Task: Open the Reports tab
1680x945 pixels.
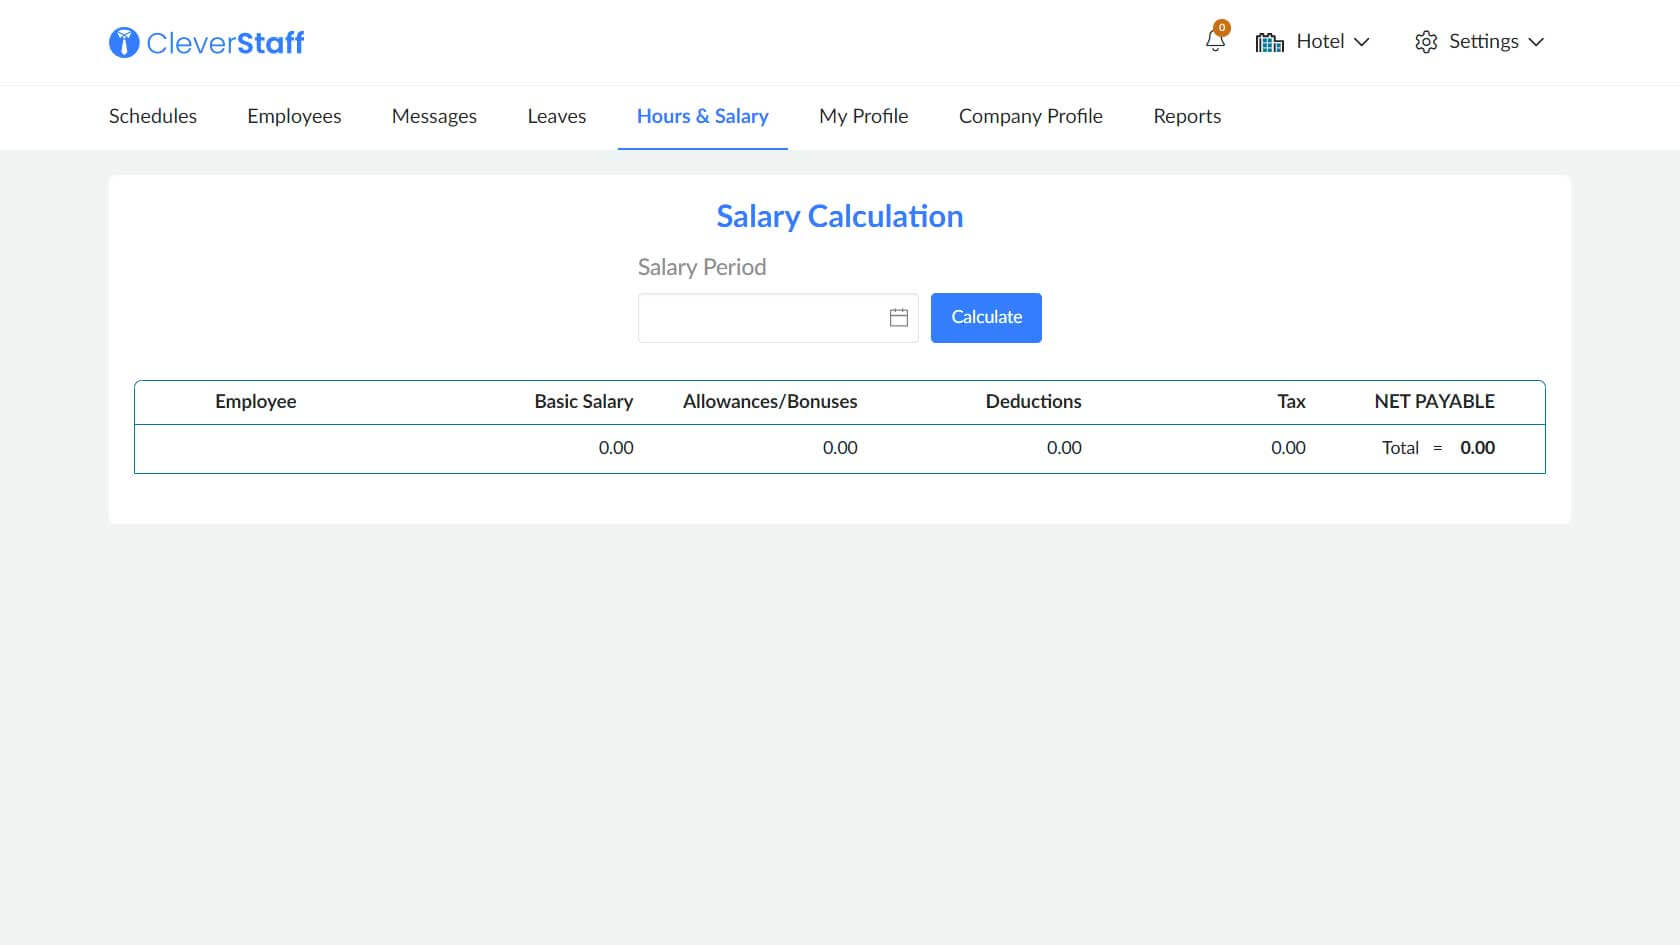Action: click(x=1187, y=116)
